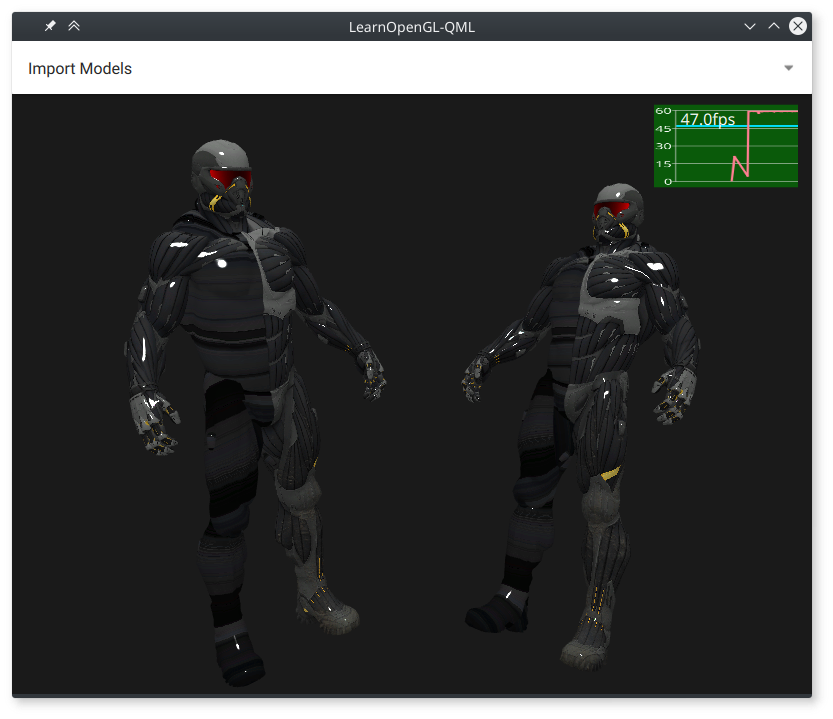Pin the LearnOpenGL-QML window

[50, 26]
